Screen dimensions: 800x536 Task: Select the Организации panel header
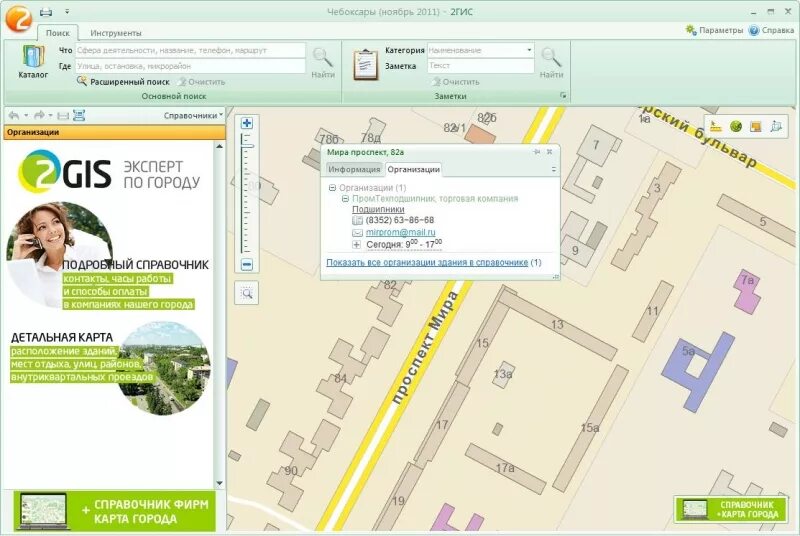pos(114,132)
